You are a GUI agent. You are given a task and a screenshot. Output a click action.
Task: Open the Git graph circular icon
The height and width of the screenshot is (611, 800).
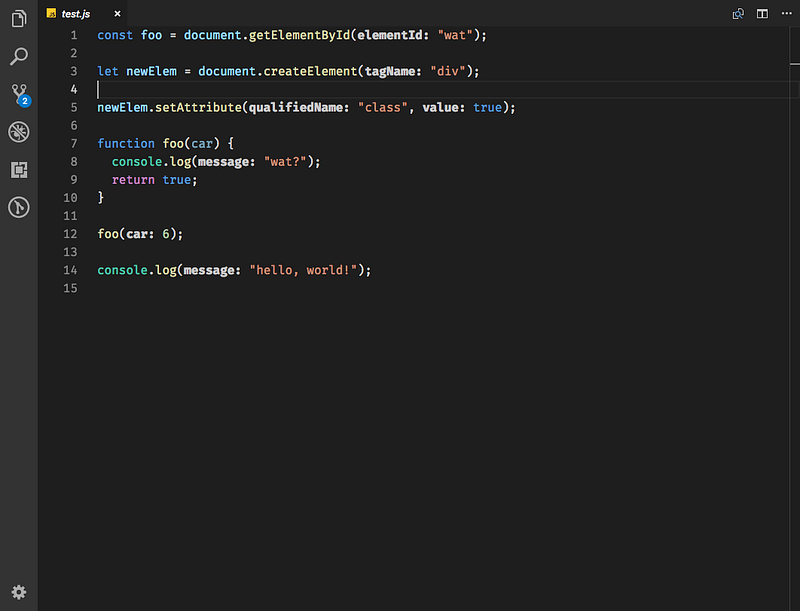[x=19, y=207]
